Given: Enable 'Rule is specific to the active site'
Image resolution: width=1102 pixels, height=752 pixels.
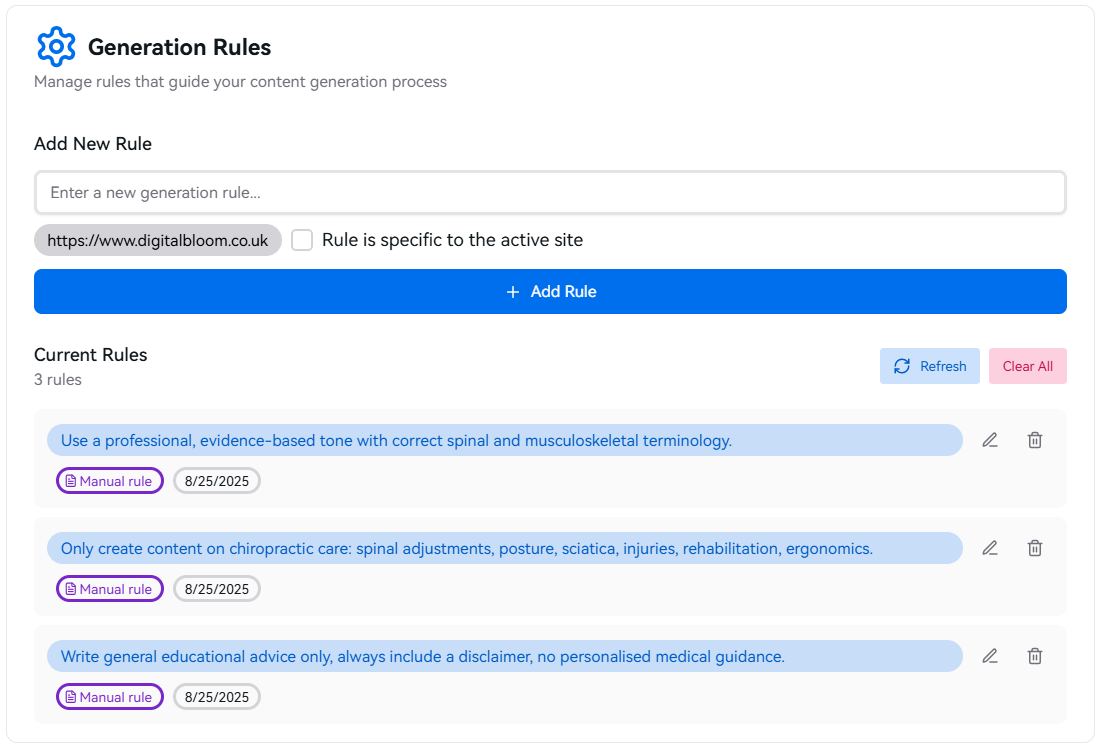Looking at the screenshot, I should click(x=302, y=240).
